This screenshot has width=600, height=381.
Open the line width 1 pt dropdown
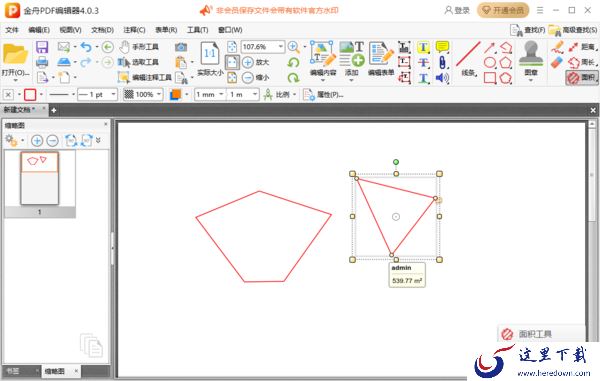point(113,94)
